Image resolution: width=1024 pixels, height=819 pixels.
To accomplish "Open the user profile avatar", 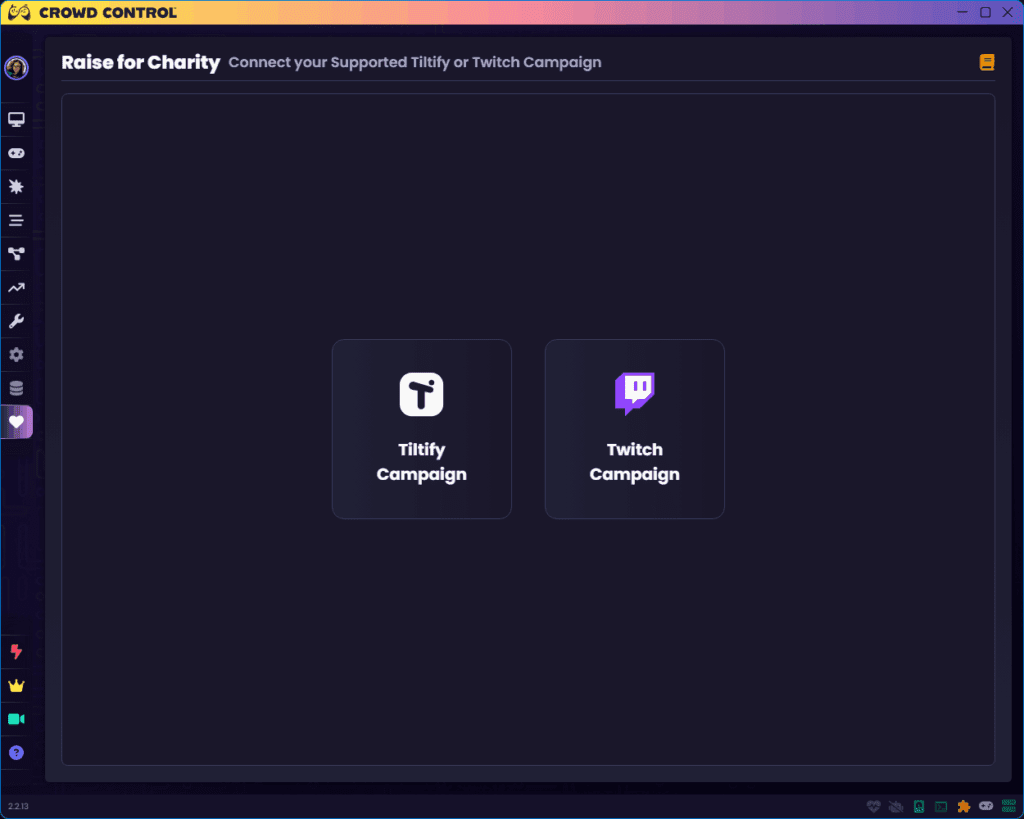I will tap(16, 68).
